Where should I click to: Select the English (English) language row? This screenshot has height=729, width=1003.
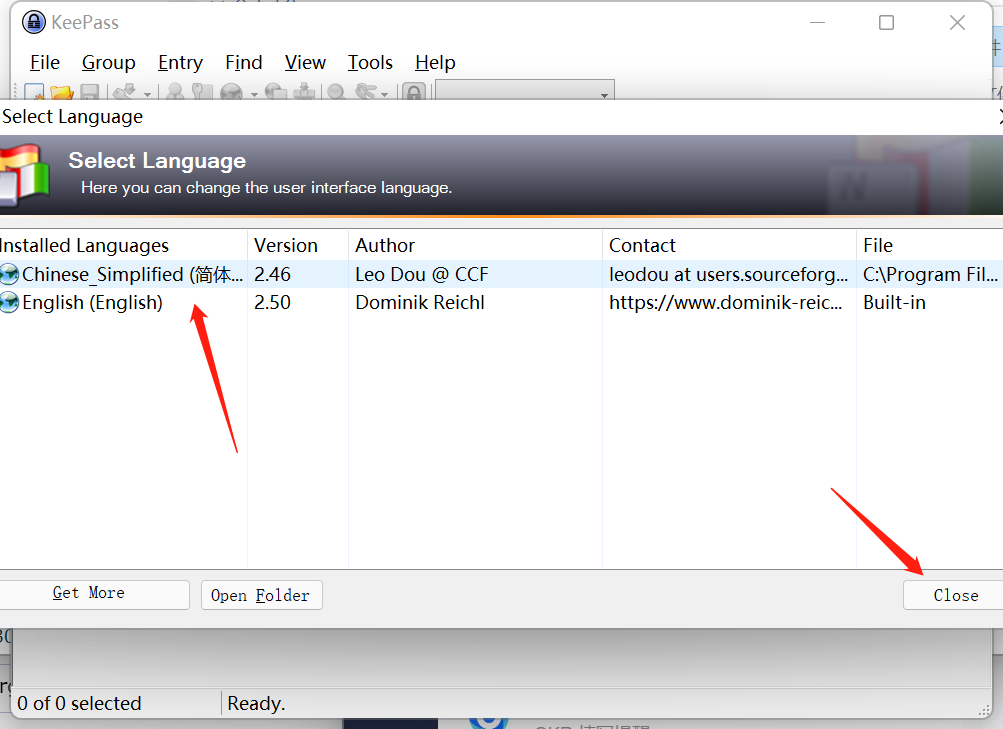tap(502, 302)
